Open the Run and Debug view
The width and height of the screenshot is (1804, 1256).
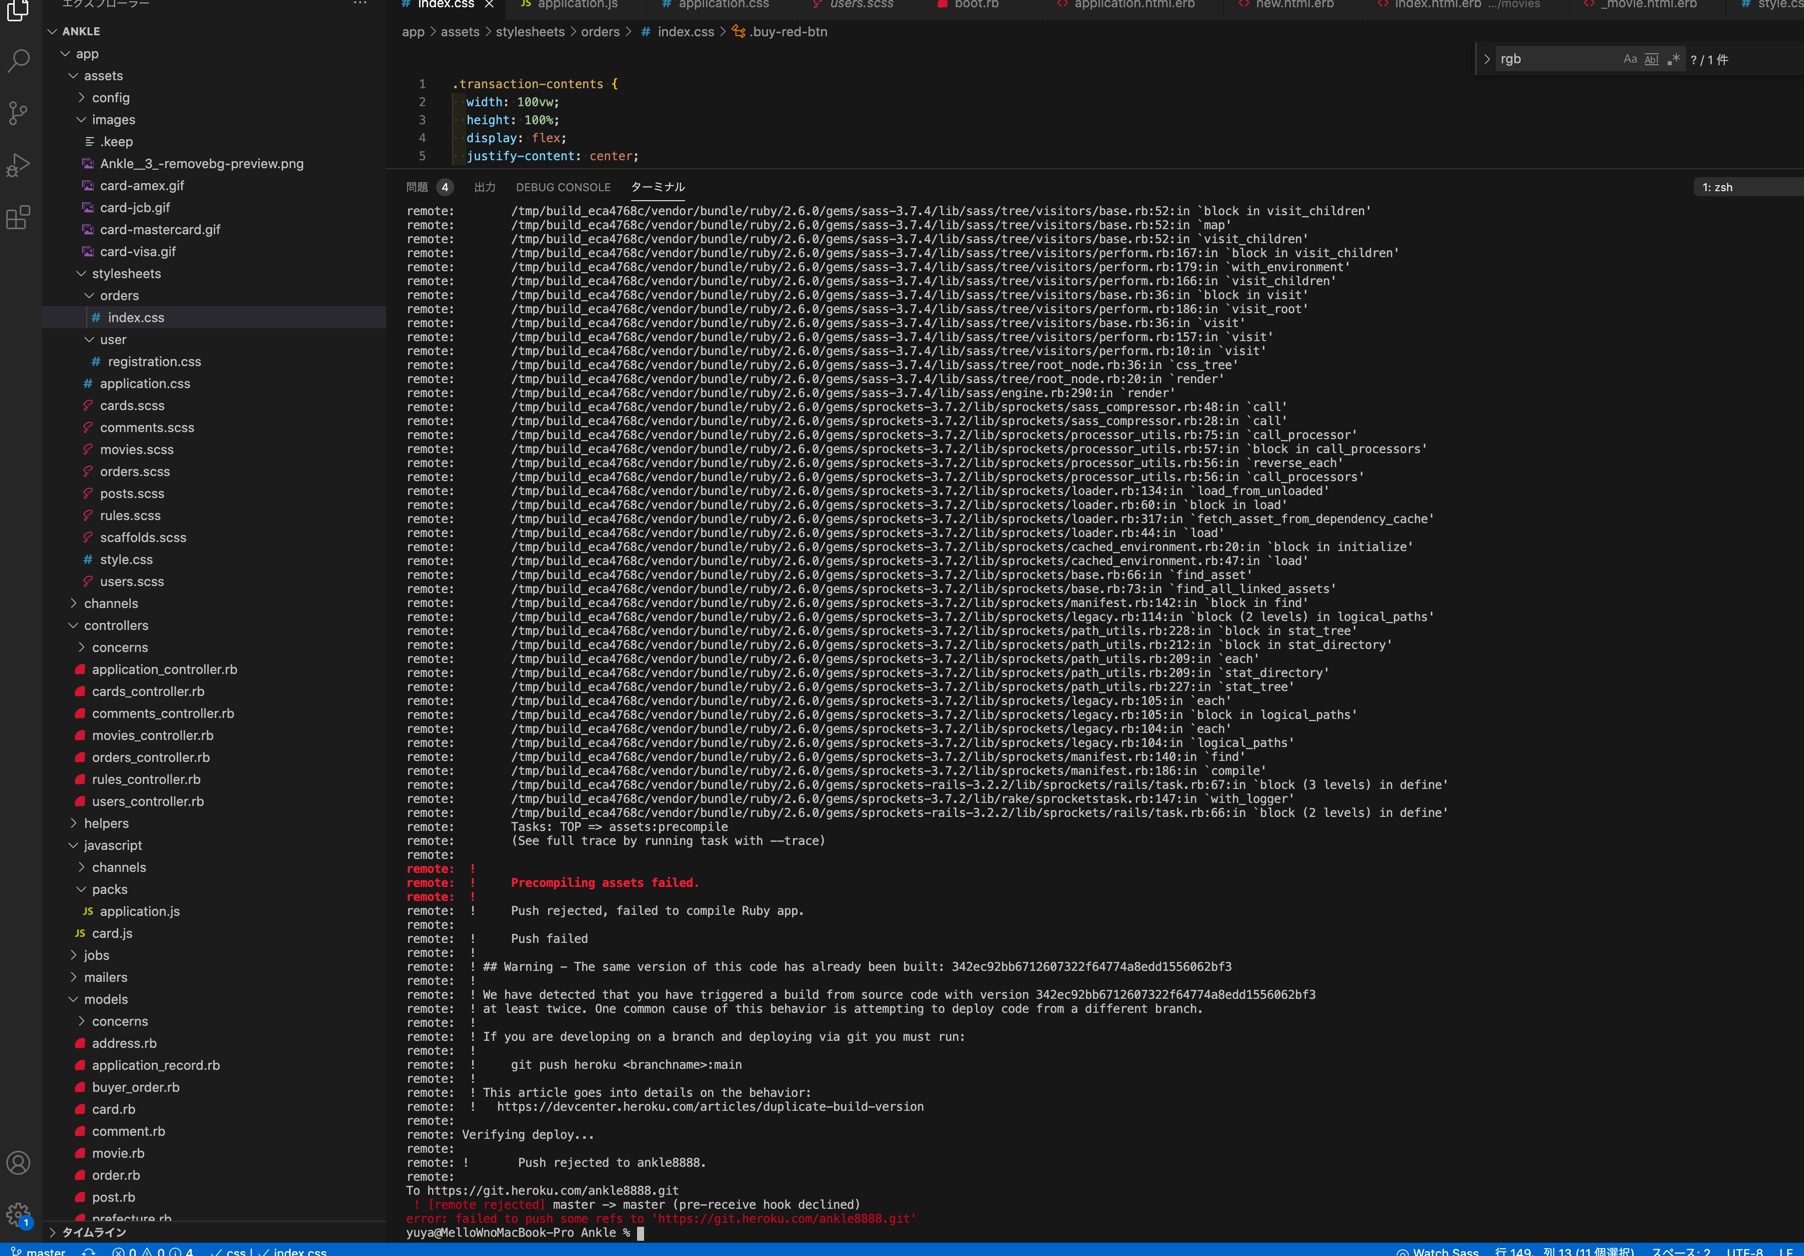[x=18, y=165]
